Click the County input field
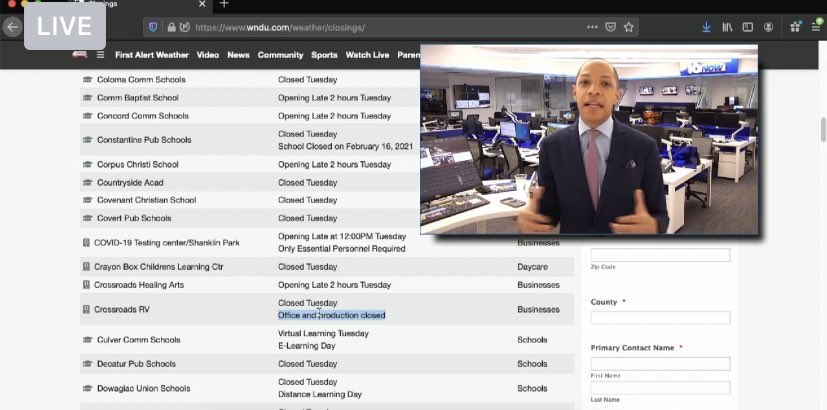827x410 pixels. coord(660,318)
